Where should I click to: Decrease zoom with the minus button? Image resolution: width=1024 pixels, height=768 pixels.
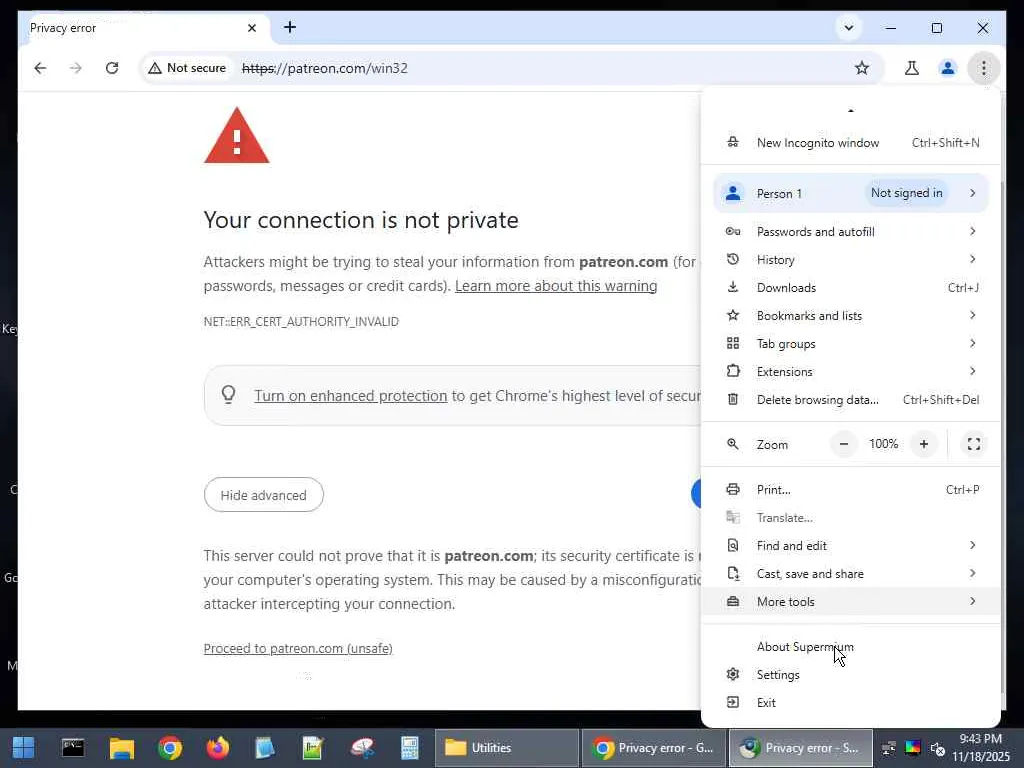coord(844,444)
